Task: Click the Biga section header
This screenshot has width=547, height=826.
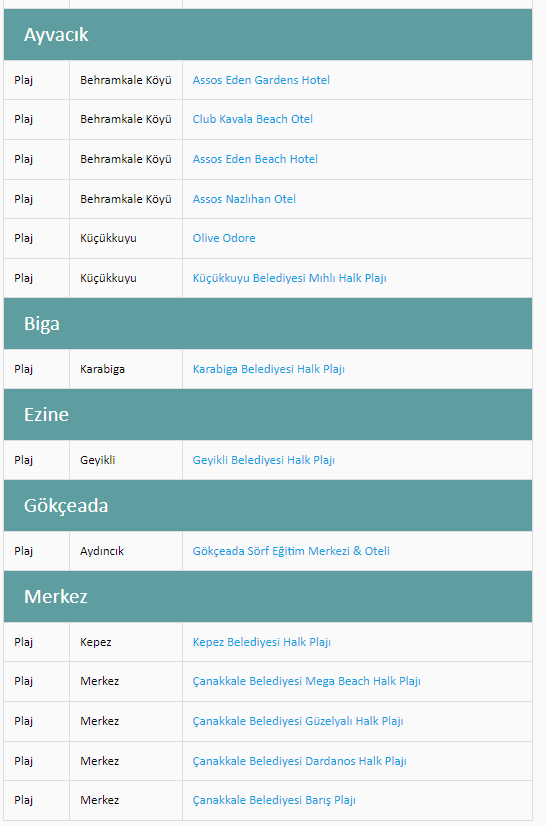Action: 268,323
